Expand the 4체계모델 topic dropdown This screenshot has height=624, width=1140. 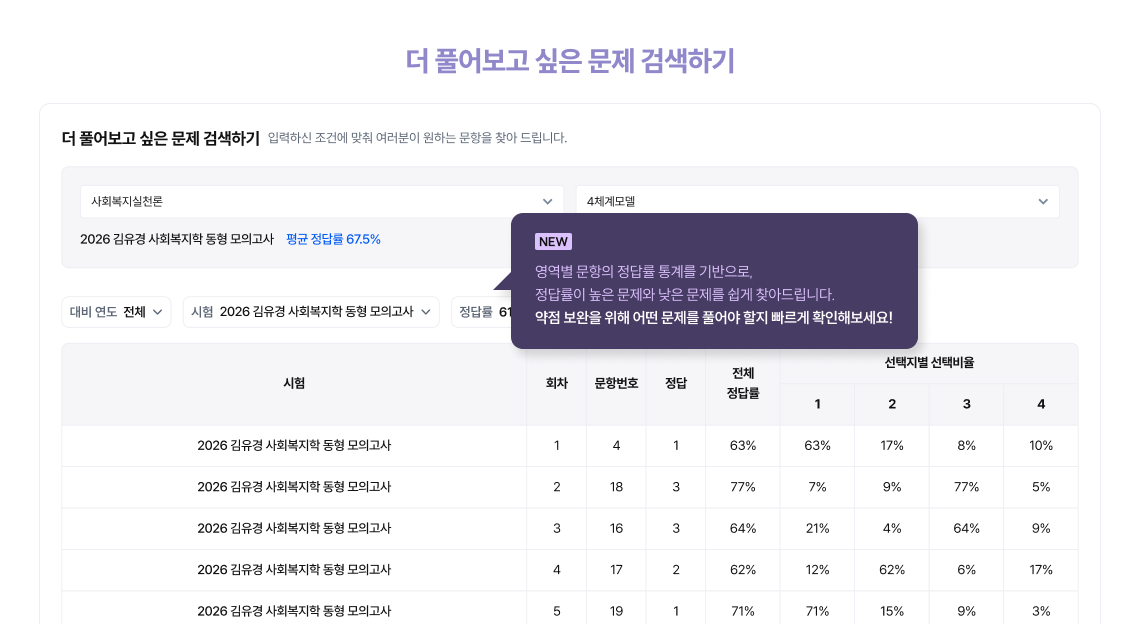click(x=816, y=201)
